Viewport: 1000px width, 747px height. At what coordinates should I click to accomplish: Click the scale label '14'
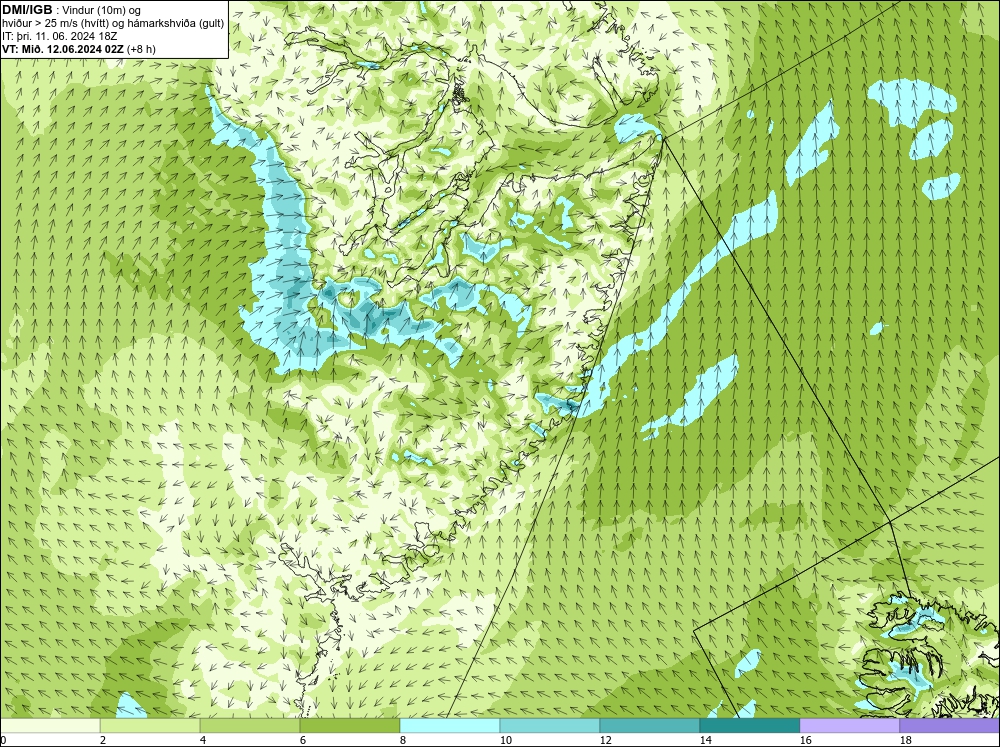(706, 740)
